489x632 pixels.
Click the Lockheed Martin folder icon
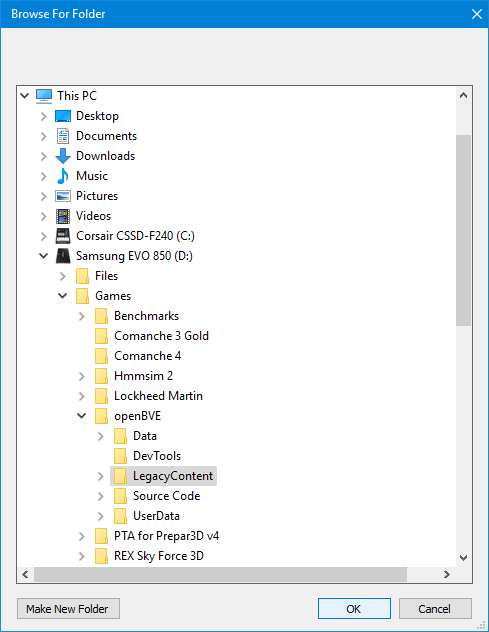(101, 396)
